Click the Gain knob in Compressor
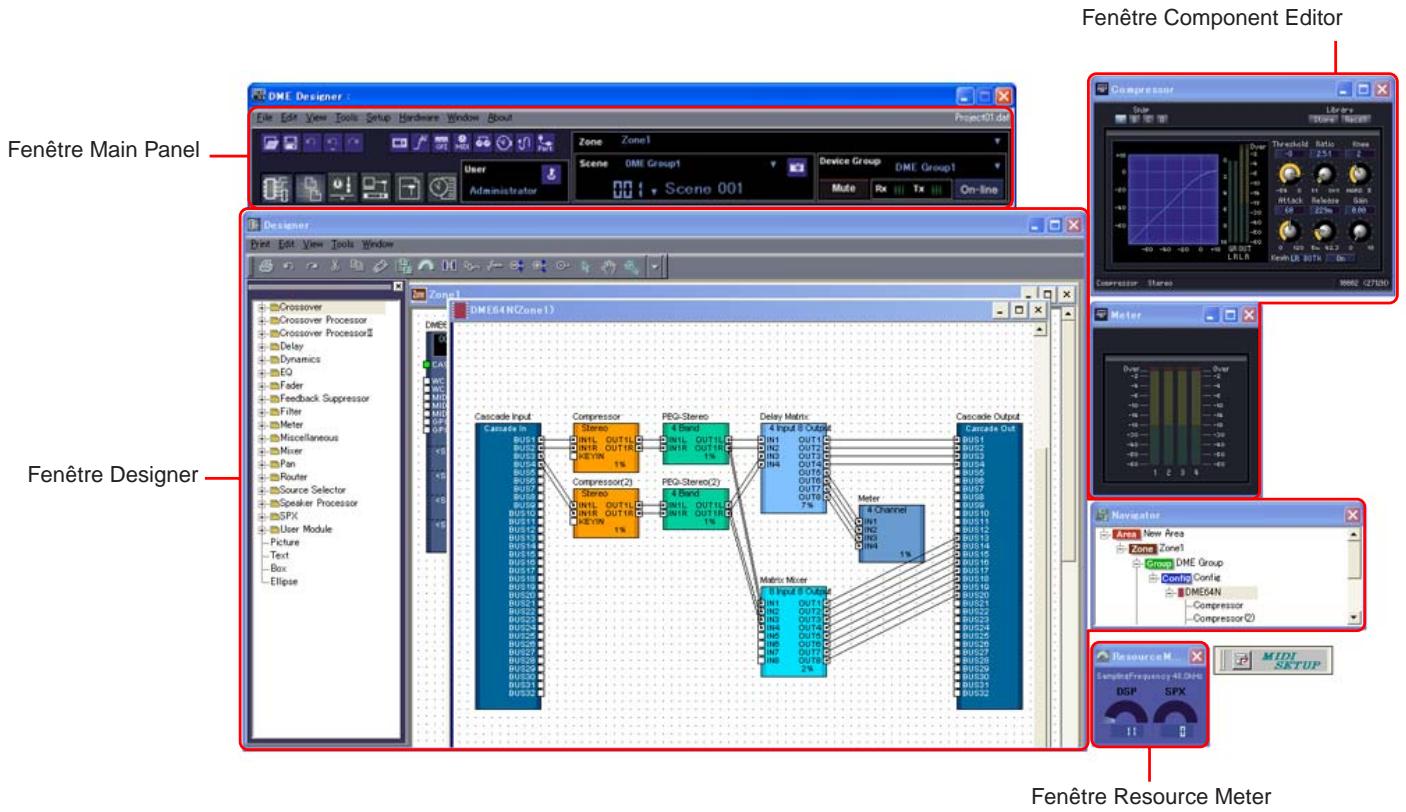1406x812 pixels. point(1360,230)
